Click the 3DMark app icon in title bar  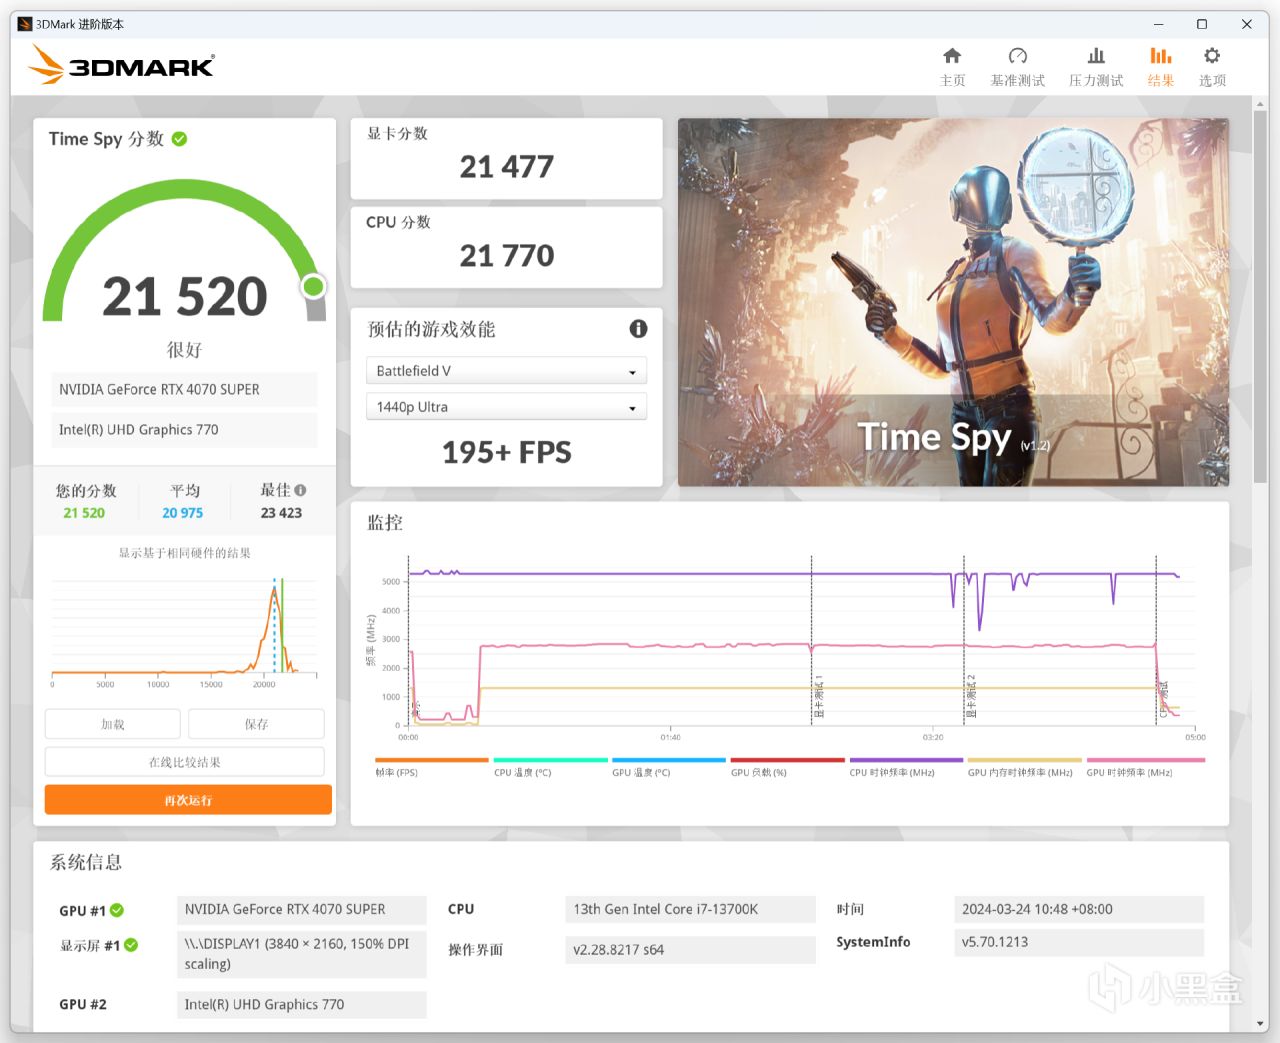point(25,24)
